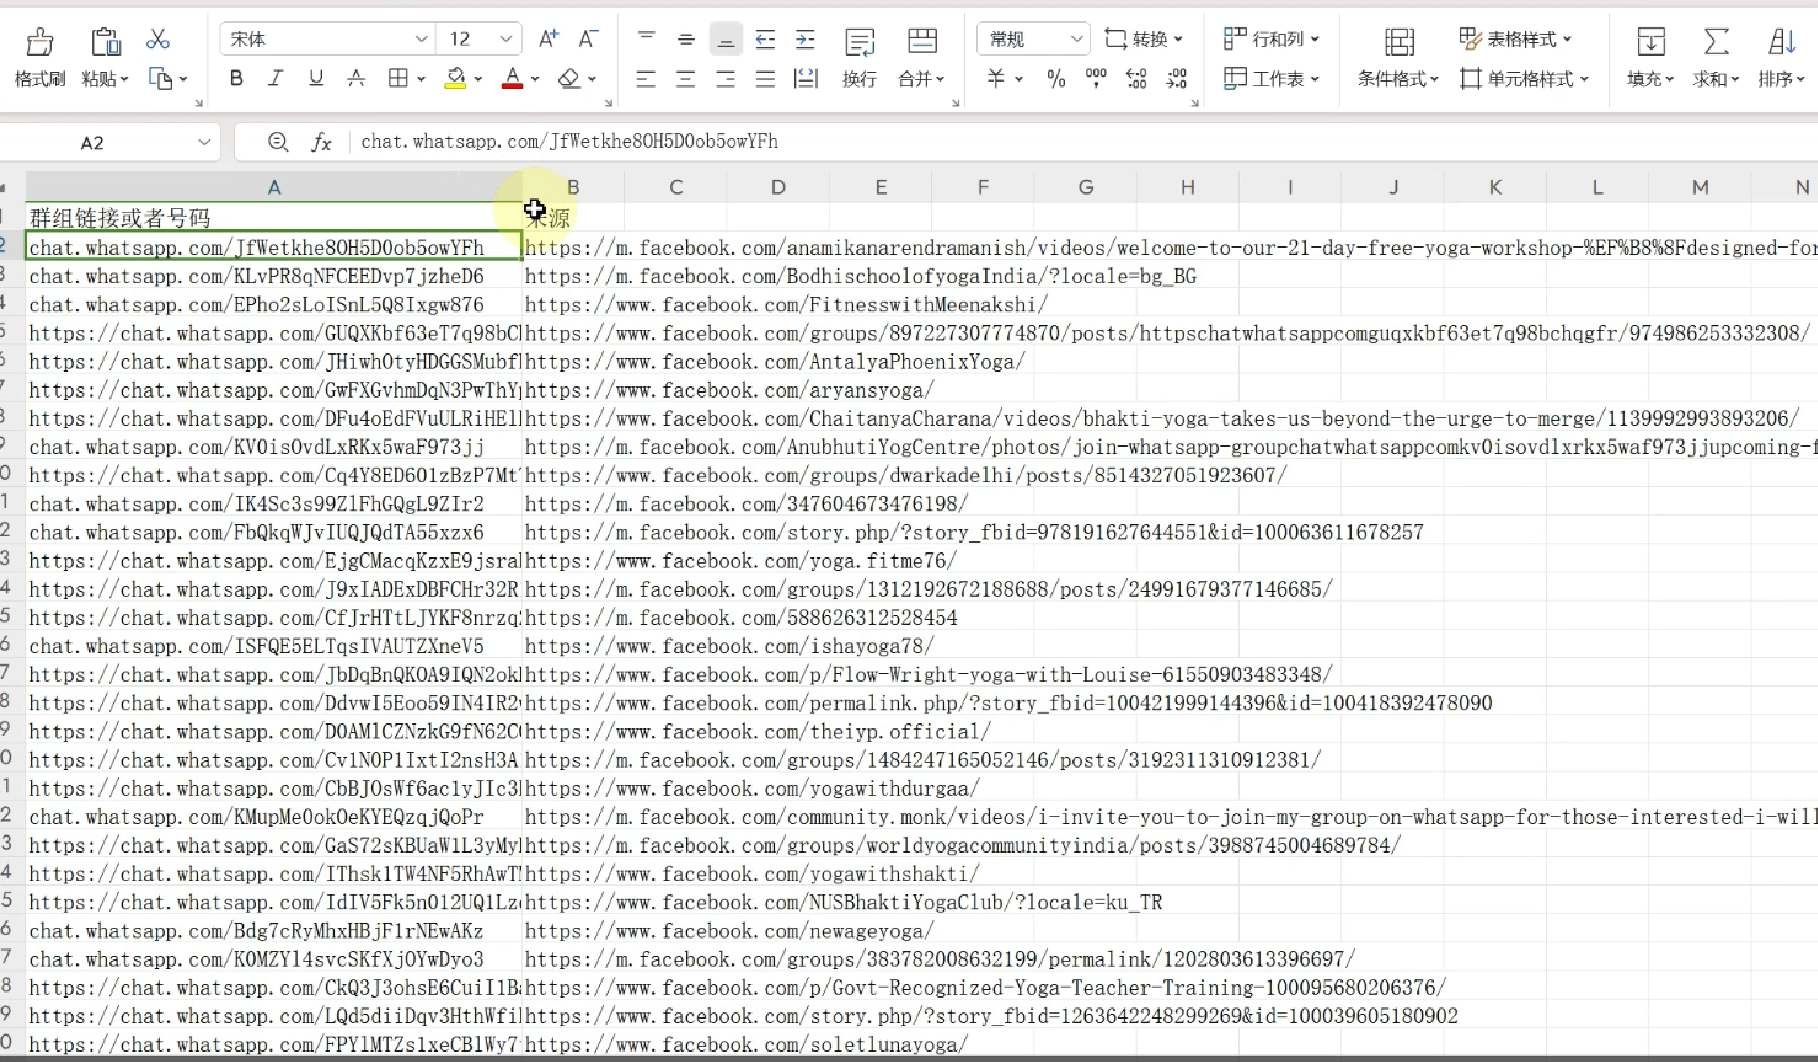Click the zoom magnifier in formula bar
Viewport: 1818px width, 1062px height.
[x=278, y=142]
